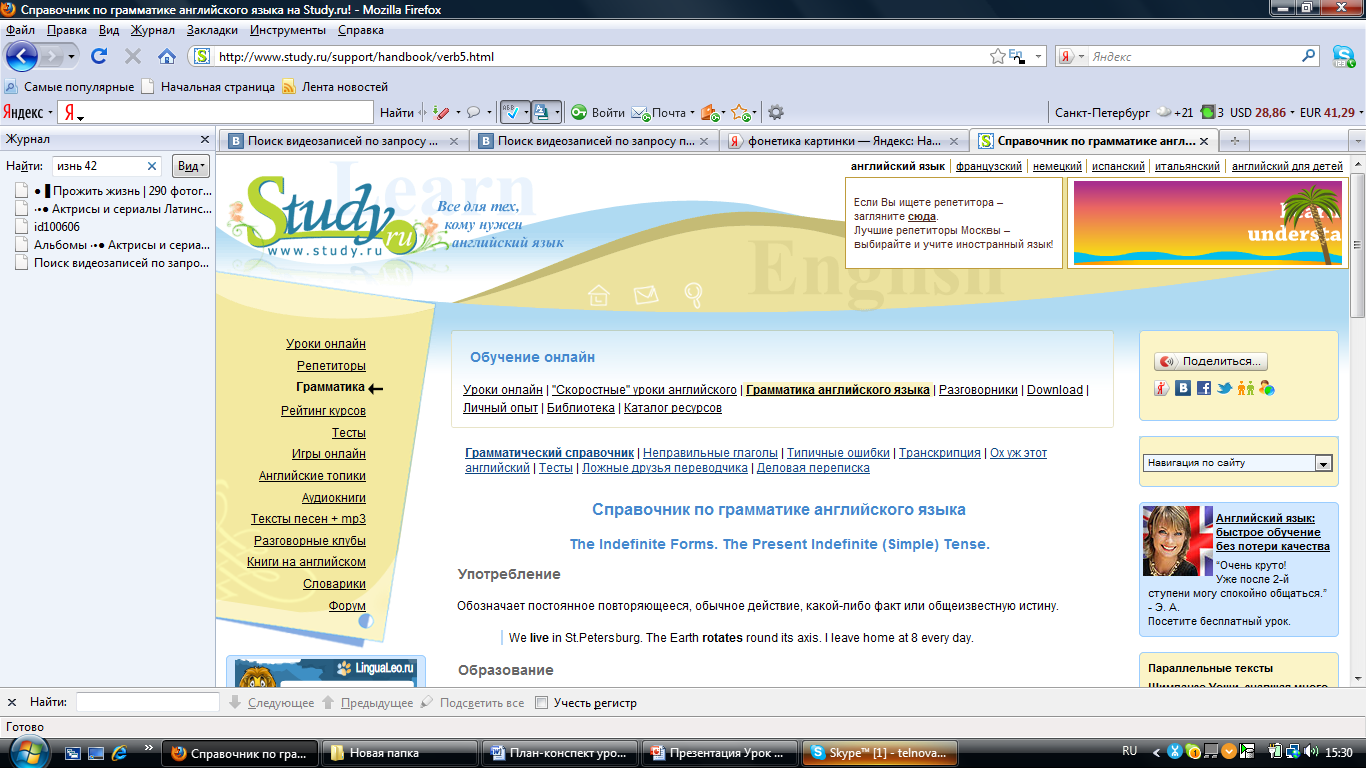Select французский language link
This screenshot has width=1366, height=768.
[x=988, y=167]
